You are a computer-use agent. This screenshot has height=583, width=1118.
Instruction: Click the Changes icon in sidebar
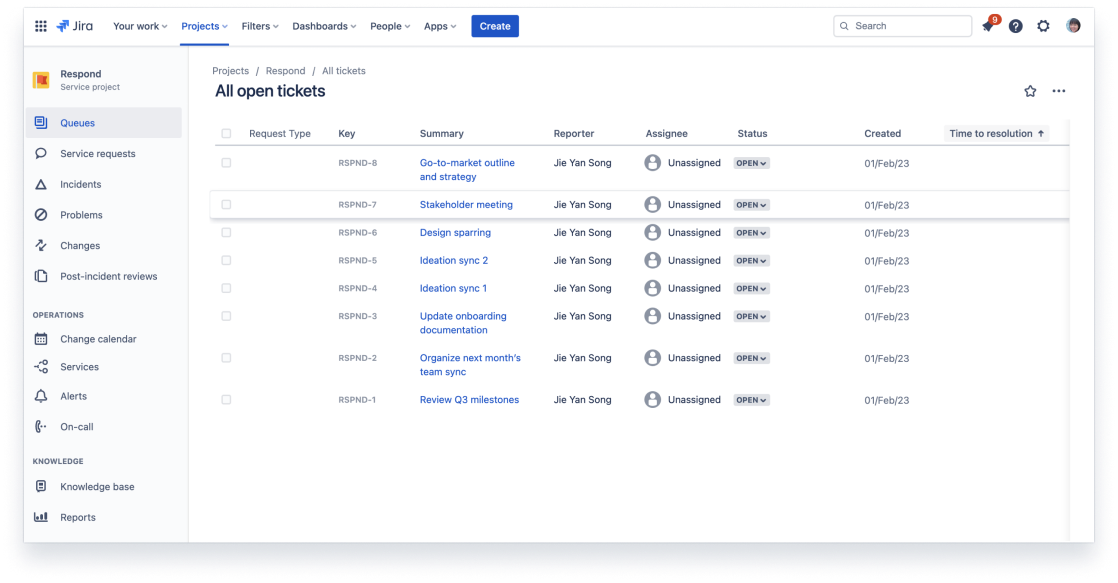pos(41,245)
